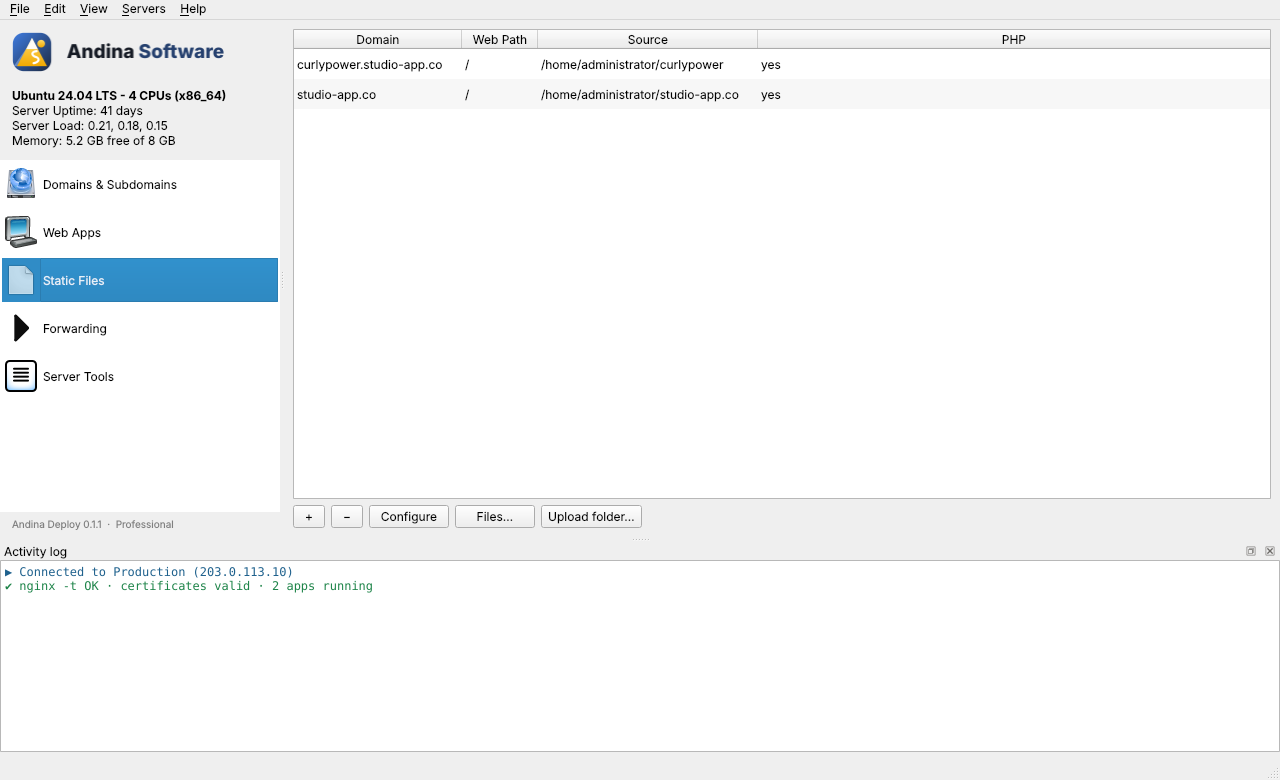
Task: Click the Web Apps monitor icon
Action: 21,232
